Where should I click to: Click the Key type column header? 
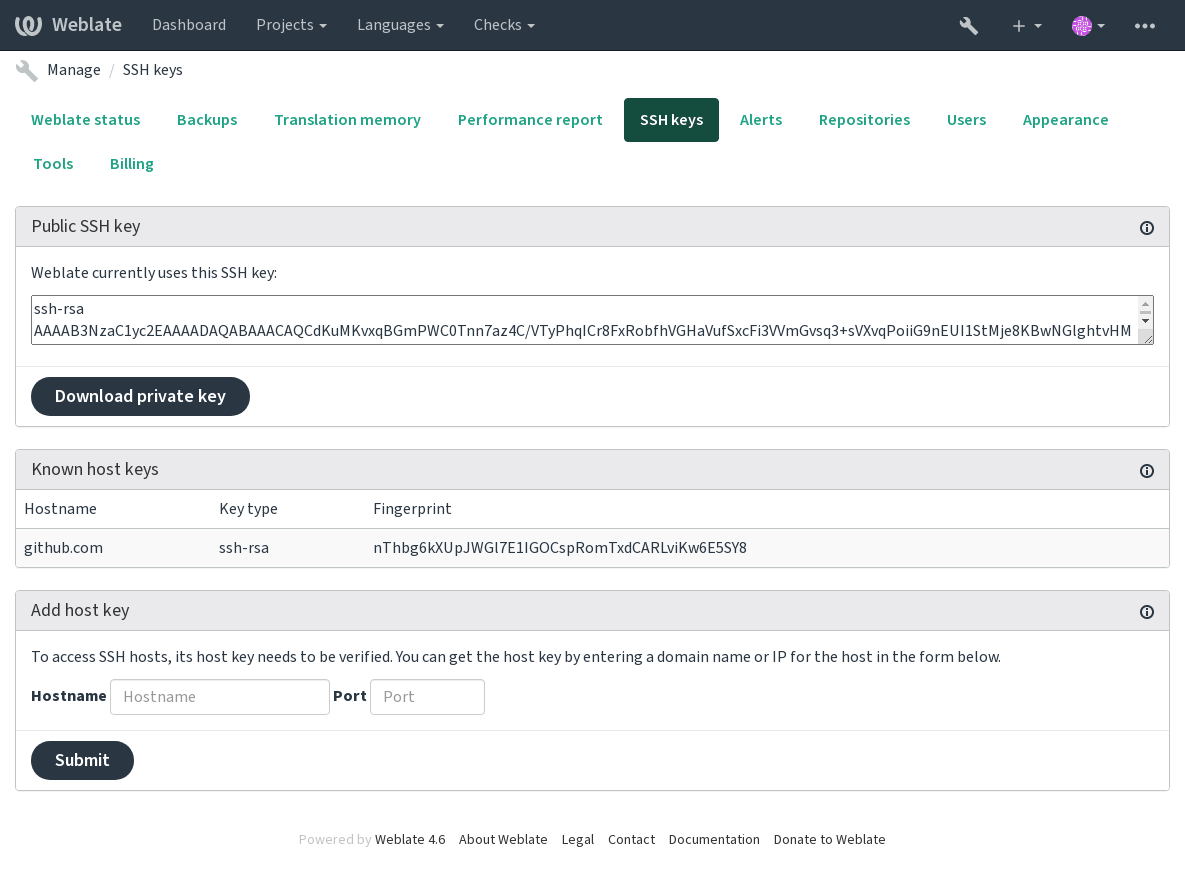click(x=249, y=509)
